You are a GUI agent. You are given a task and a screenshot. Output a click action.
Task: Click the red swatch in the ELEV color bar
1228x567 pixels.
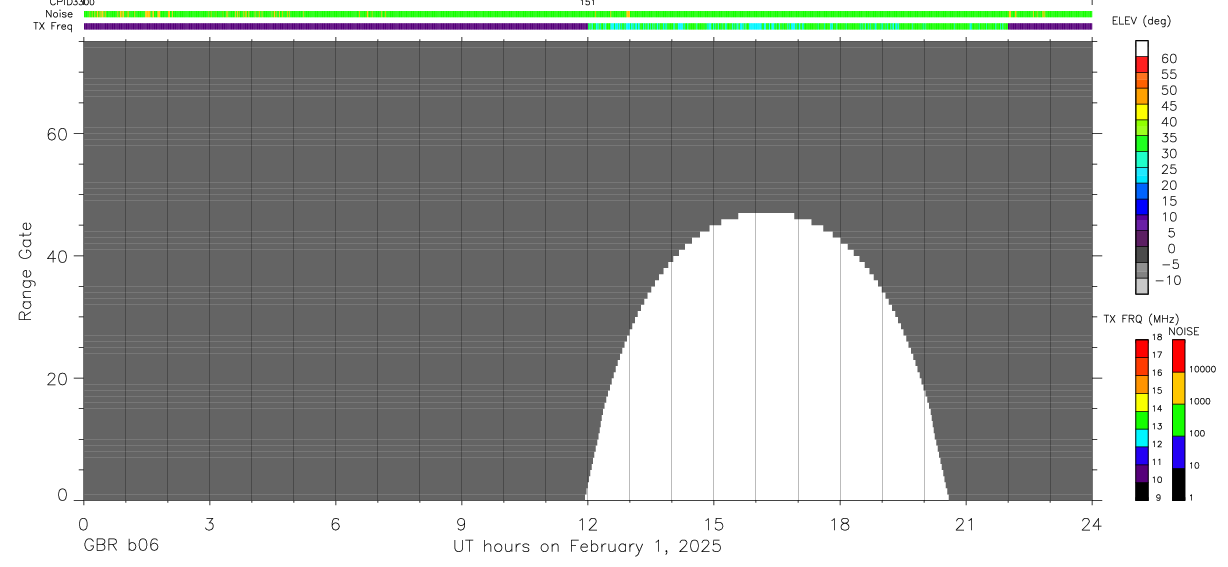1142,66
